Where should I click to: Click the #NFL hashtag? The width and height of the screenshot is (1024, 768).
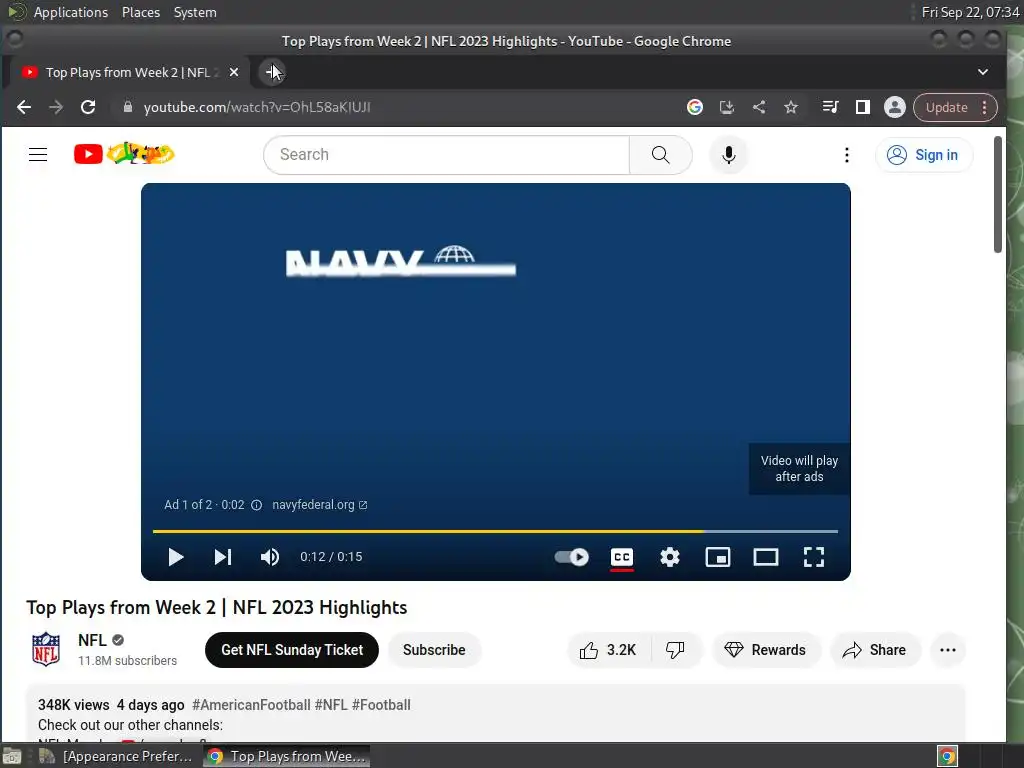[x=331, y=705]
